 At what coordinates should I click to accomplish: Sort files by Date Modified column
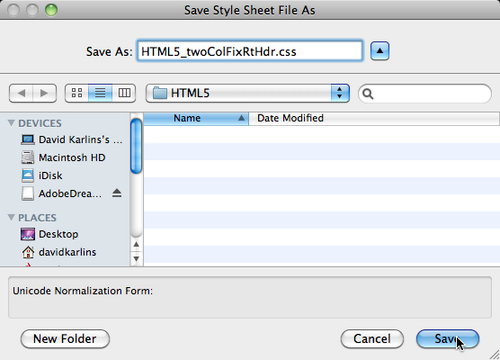[374, 118]
